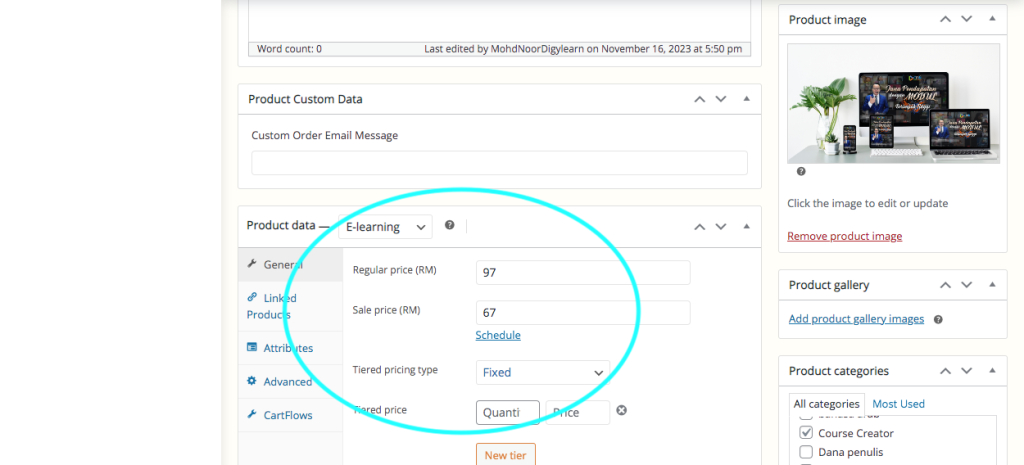
Task: Open the Tiered pricing type dropdown
Action: (543, 372)
